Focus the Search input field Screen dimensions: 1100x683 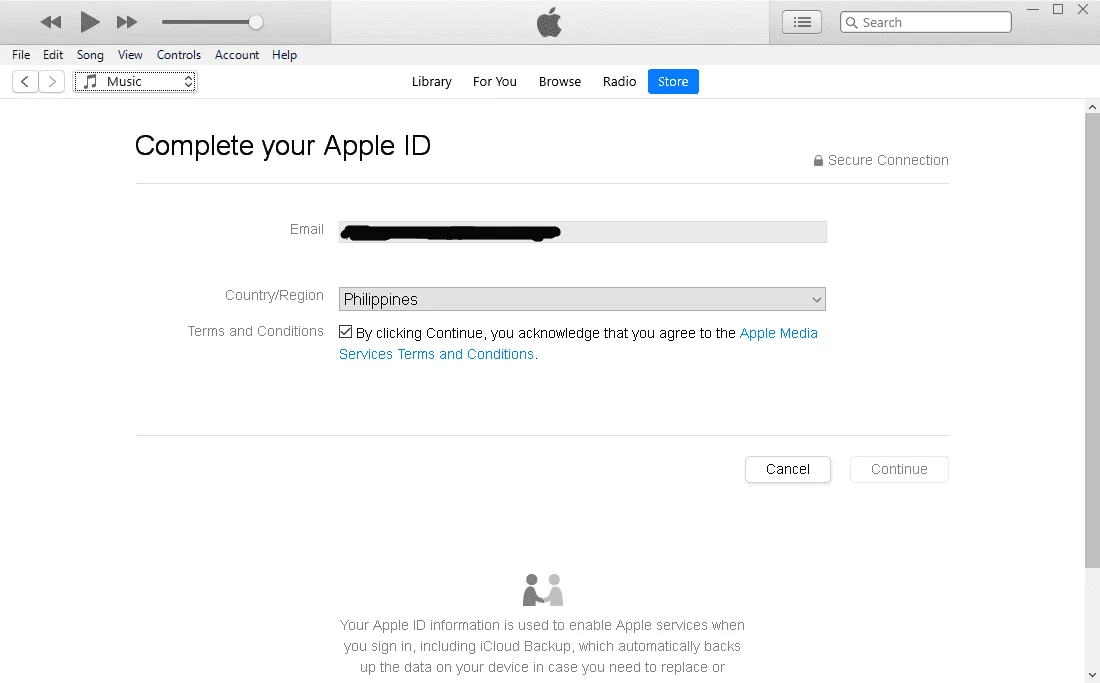click(x=925, y=22)
